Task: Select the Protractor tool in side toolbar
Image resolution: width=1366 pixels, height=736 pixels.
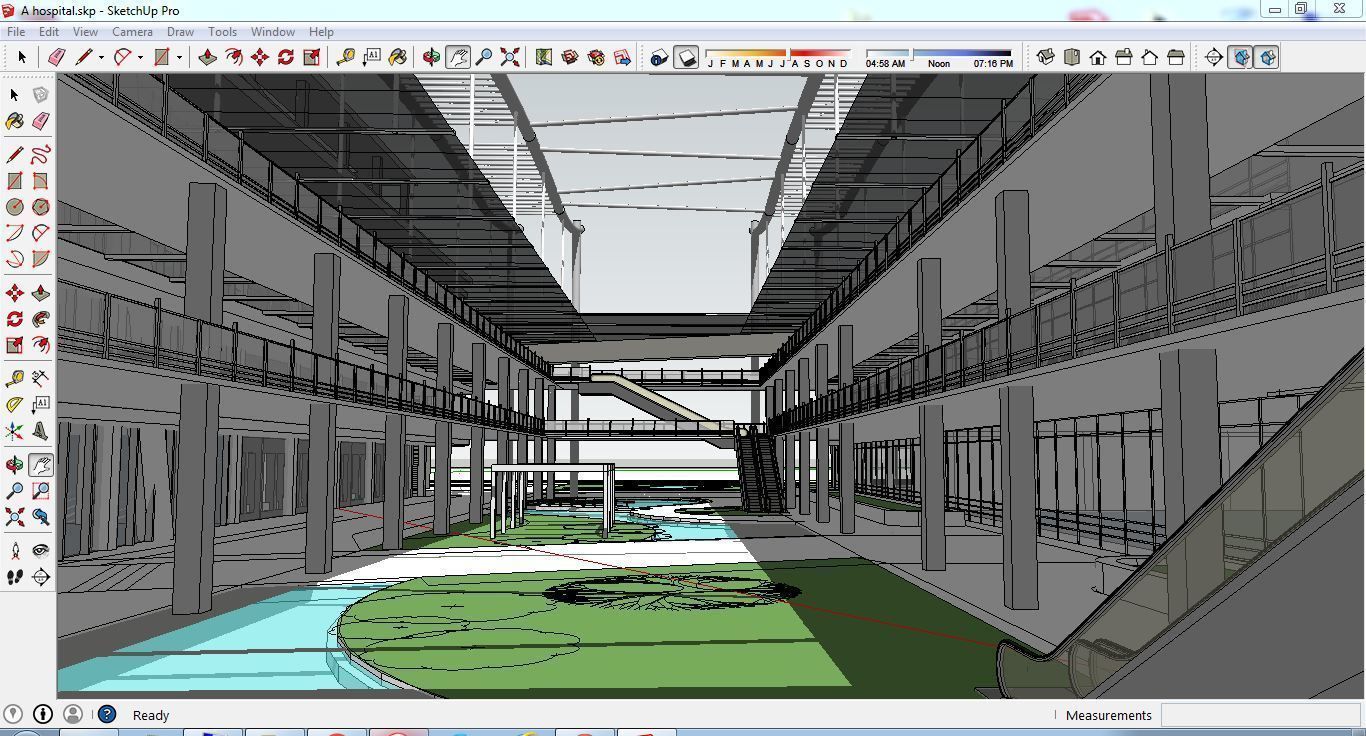Action: point(15,405)
